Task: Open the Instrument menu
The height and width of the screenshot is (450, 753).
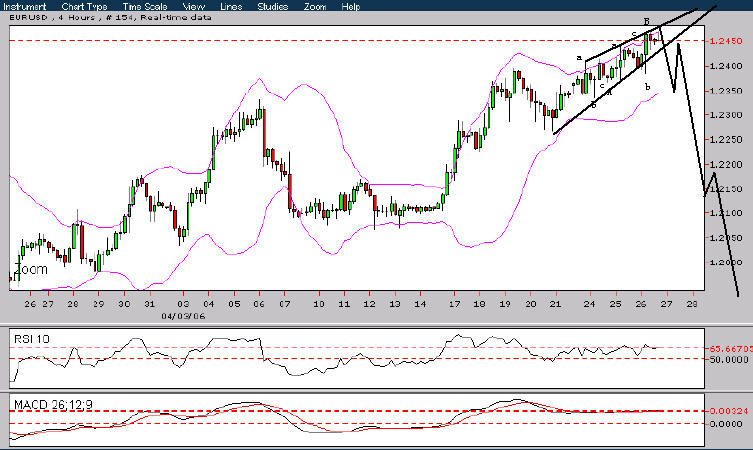Action: [26, 6]
